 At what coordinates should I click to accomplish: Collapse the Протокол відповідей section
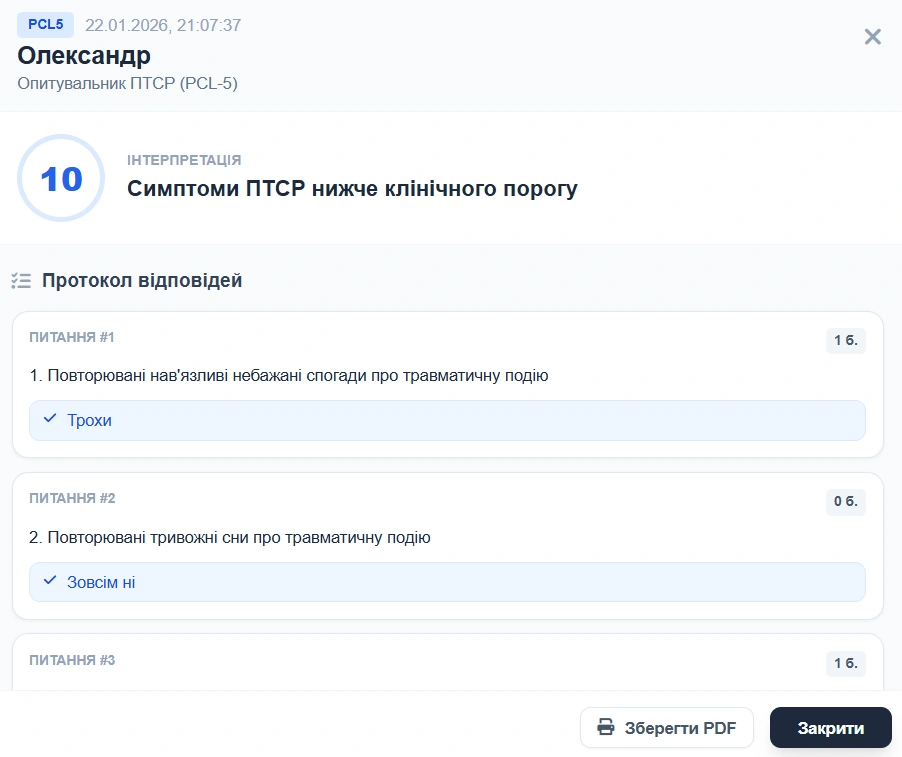click(142, 280)
